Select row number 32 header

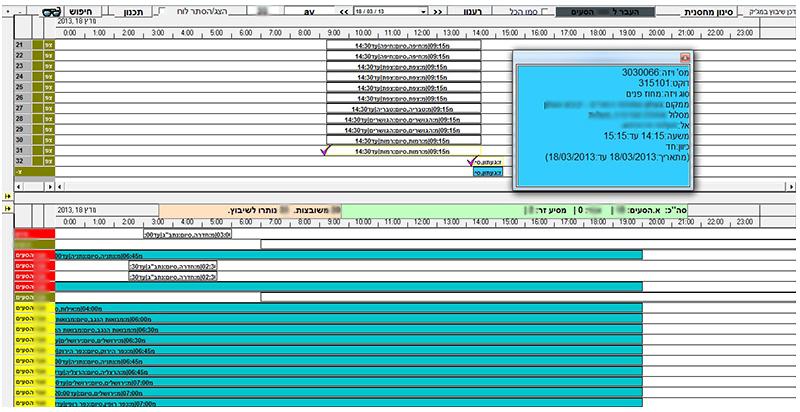point(23,161)
